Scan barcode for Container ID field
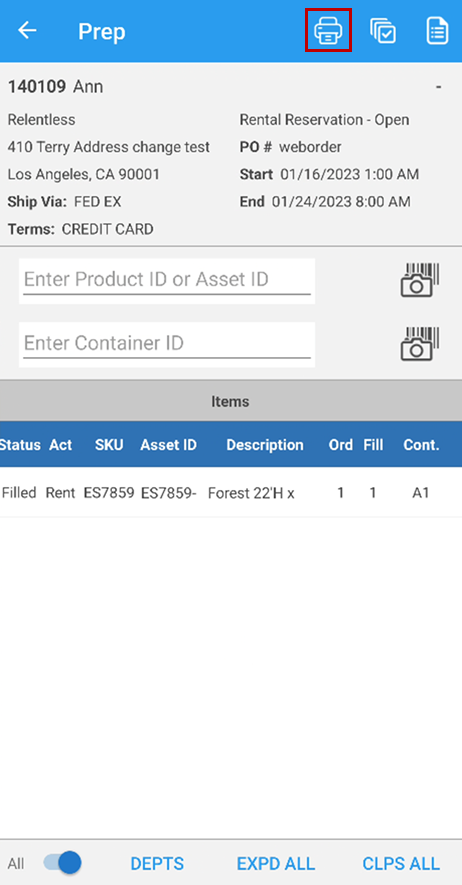The width and height of the screenshot is (462, 885). click(420, 344)
